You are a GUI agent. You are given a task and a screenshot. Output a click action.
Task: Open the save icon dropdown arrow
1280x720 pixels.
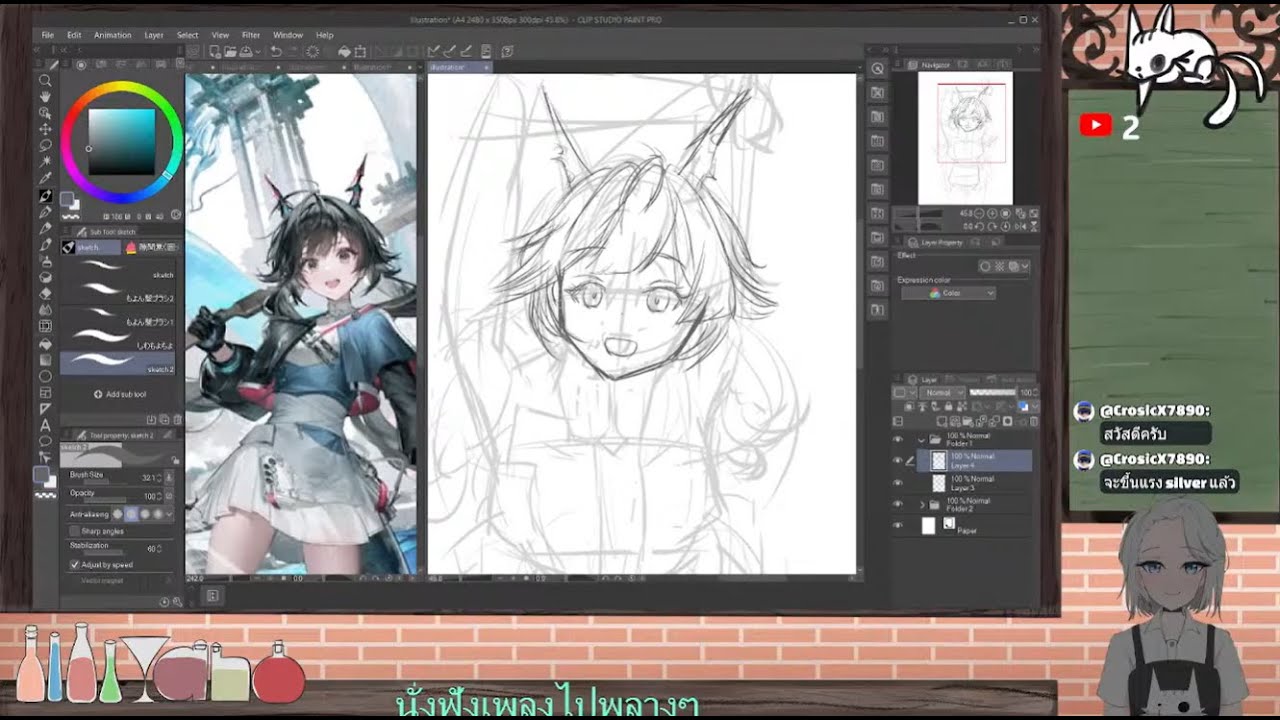[x=257, y=51]
